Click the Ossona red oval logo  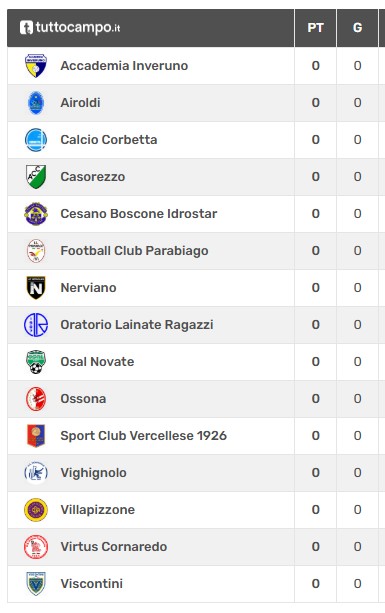pos(36,399)
